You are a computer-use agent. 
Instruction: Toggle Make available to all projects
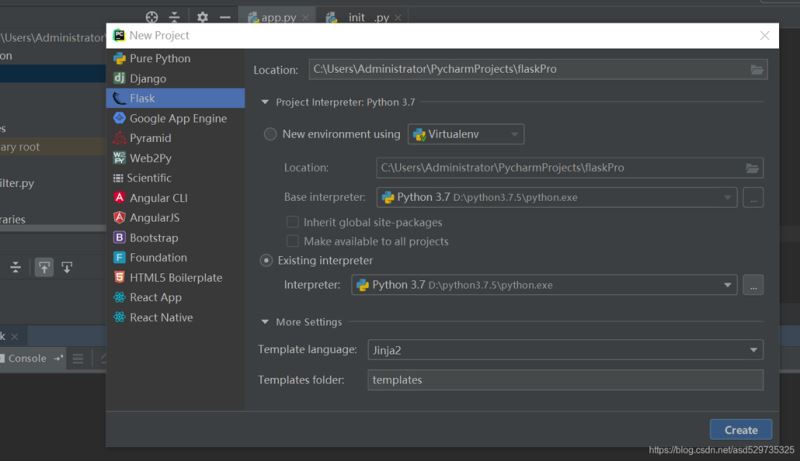click(292, 241)
